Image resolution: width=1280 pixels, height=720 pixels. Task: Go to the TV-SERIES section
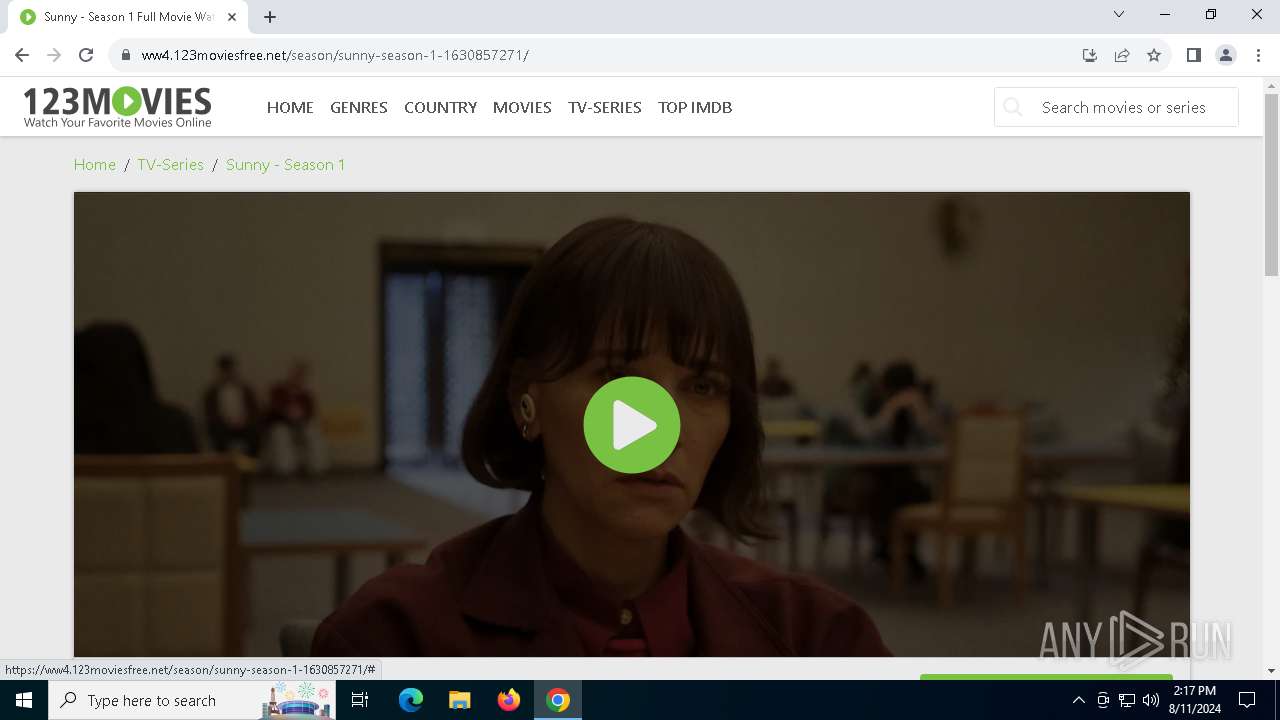(x=605, y=107)
